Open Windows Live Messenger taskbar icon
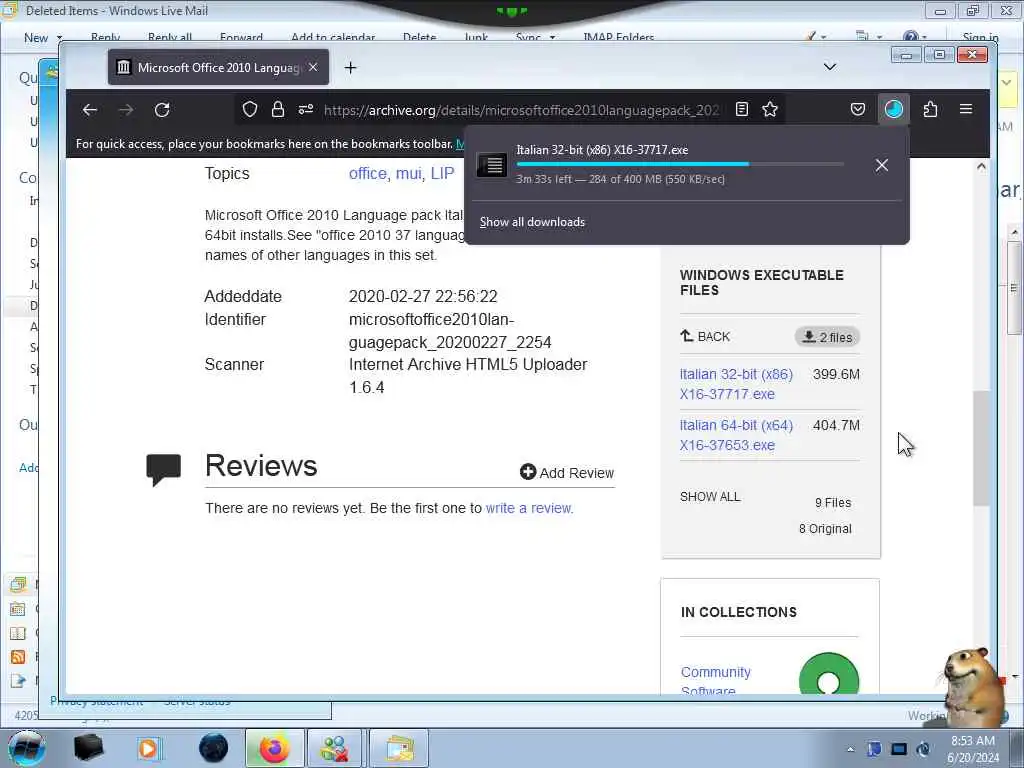Screen dimensions: 1024x768 click(x=334, y=748)
